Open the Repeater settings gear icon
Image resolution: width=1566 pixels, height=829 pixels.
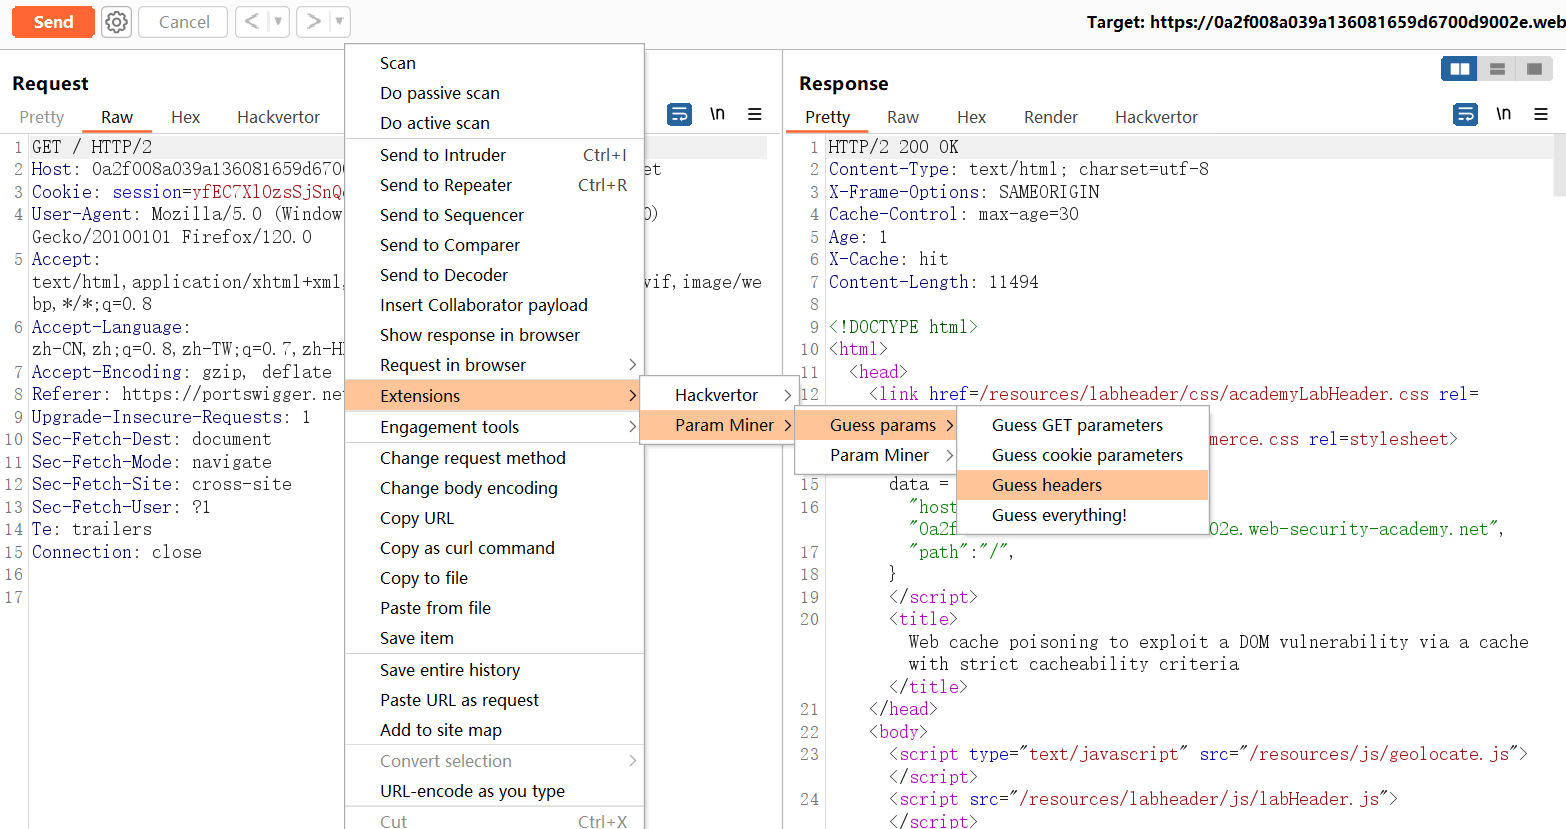coord(117,22)
